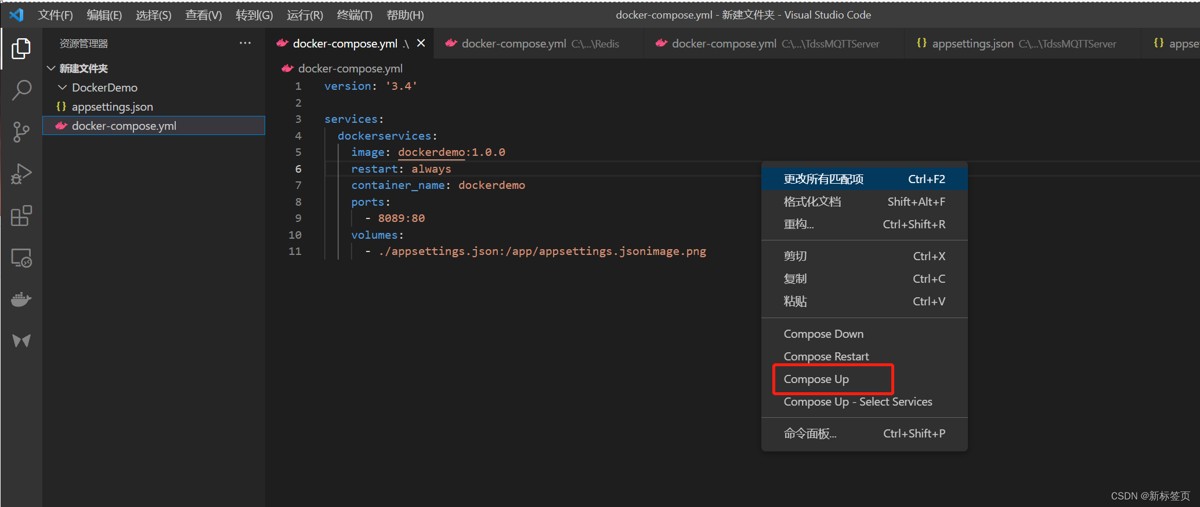Open the Extensions view

(x=21, y=216)
